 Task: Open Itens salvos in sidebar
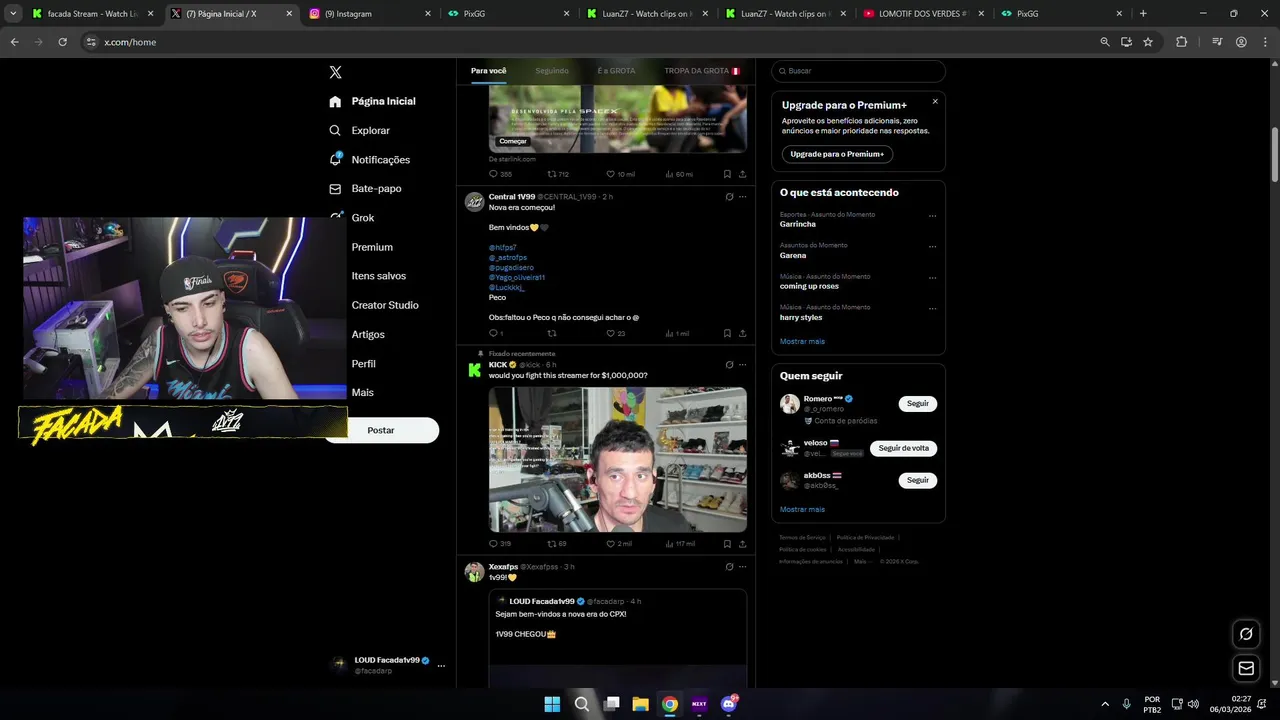click(x=379, y=276)
